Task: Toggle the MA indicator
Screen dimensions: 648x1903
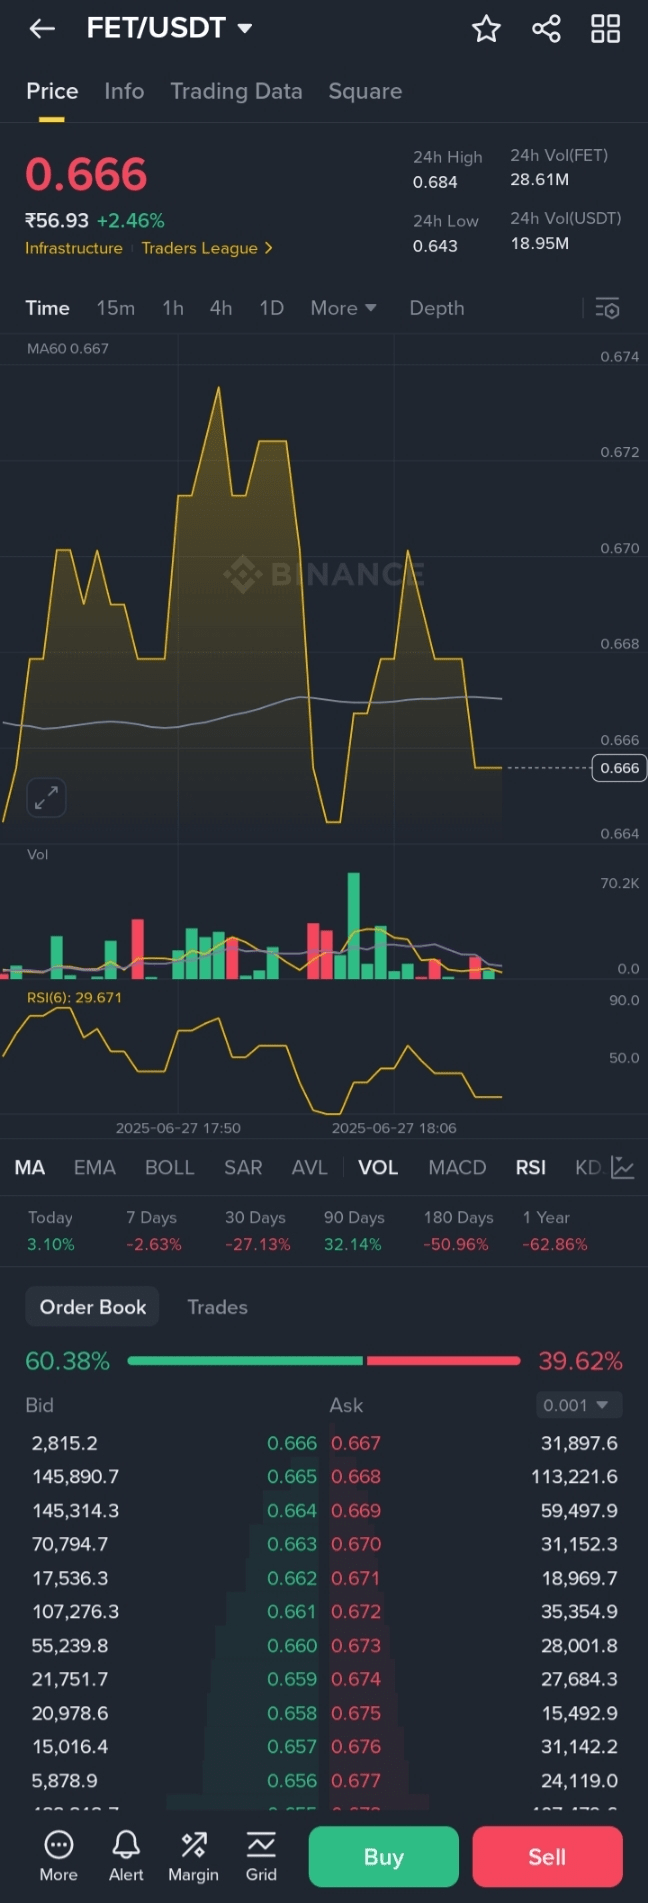Action: coord(30,1167)
